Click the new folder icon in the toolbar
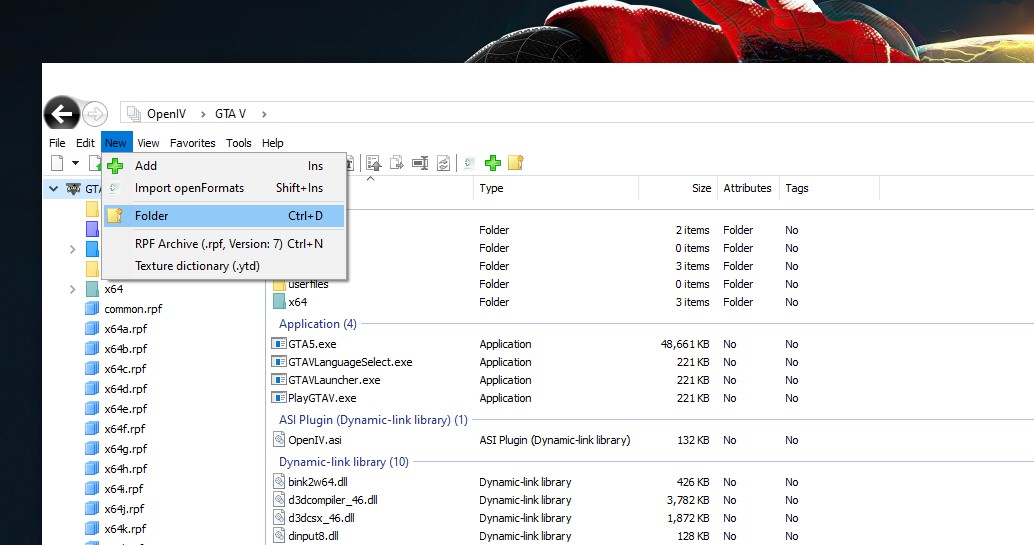Viewport: 1034px width, 545px height. coord(515,163)
